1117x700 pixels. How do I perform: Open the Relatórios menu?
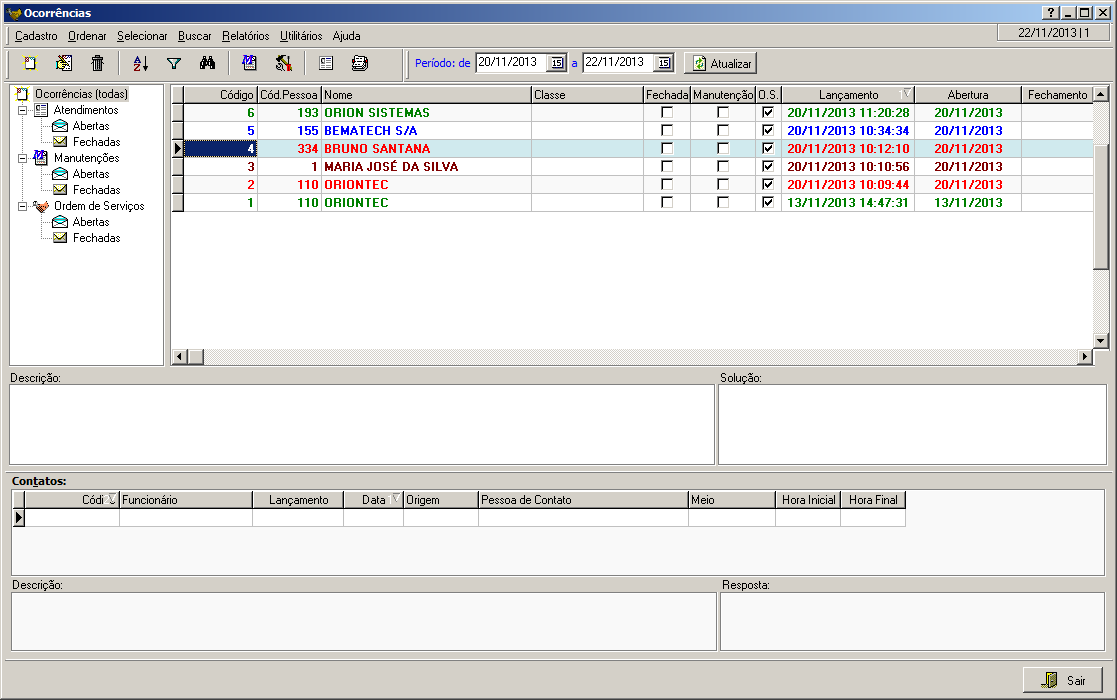coord(246,36)
